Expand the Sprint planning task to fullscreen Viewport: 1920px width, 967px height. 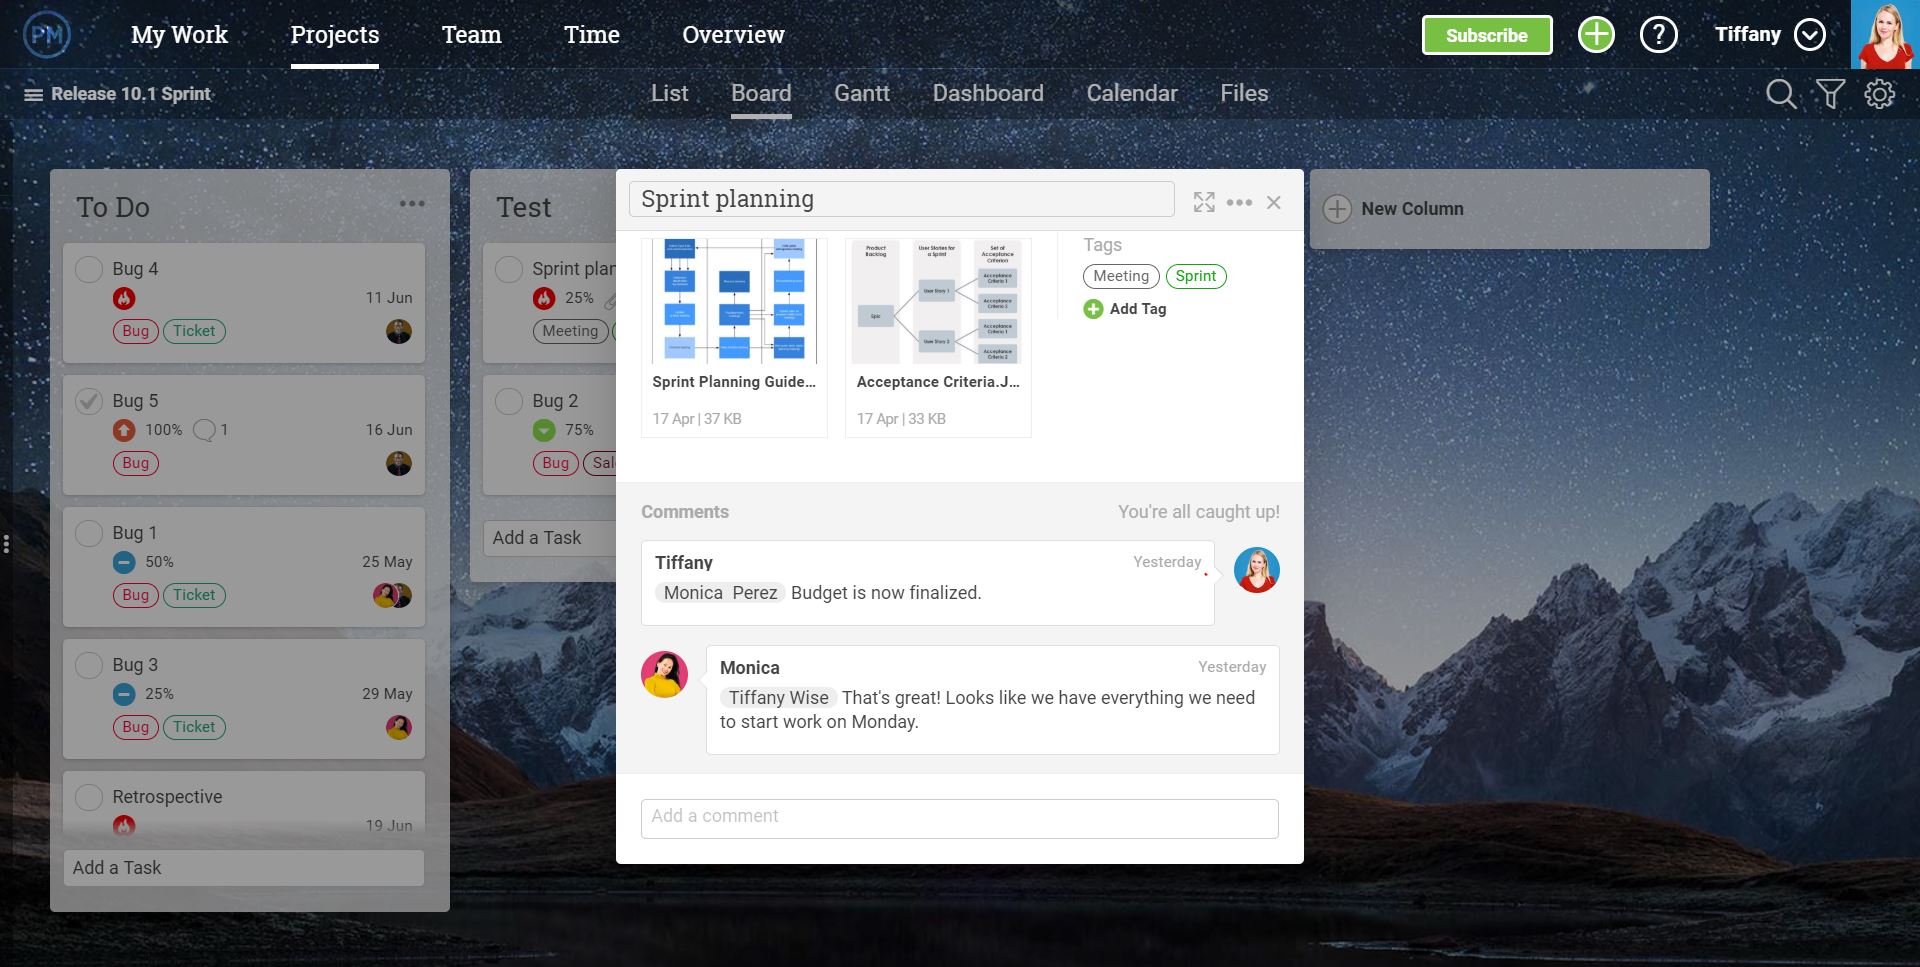(1204, 201)
